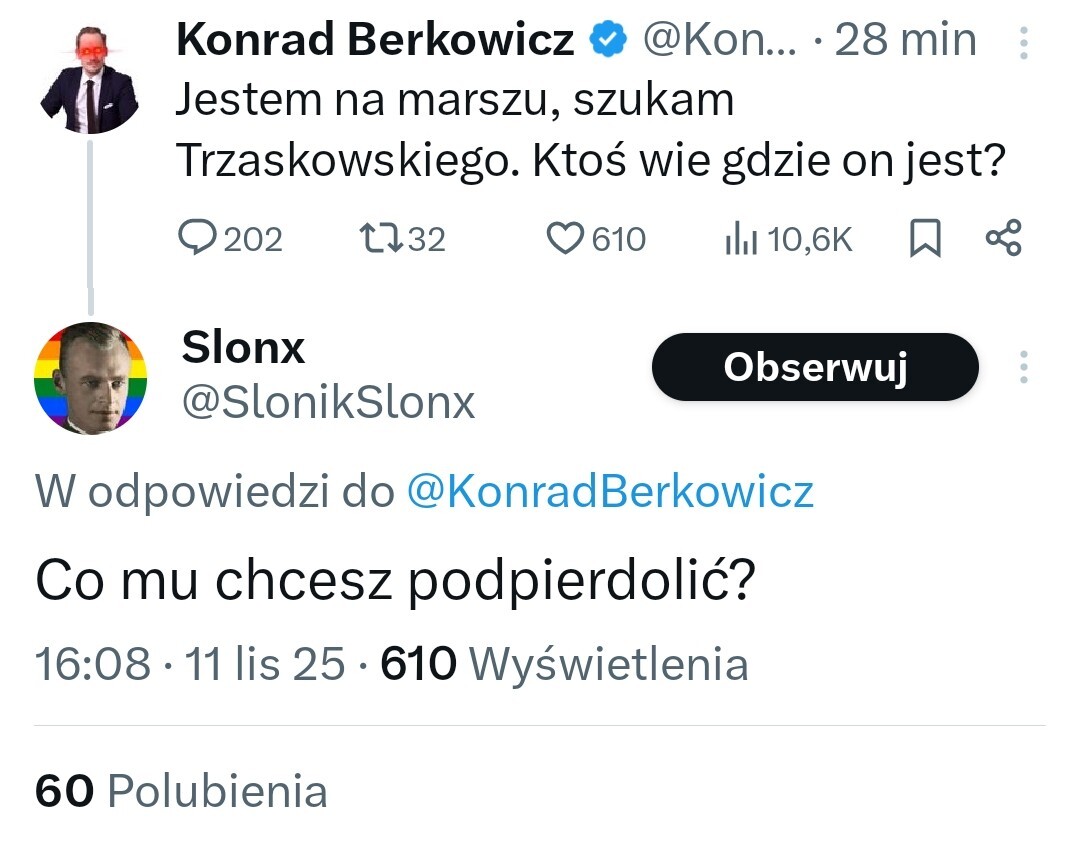Click the 28 min timestamp on the tweet
1080x843 pixels.
point(905,40)
